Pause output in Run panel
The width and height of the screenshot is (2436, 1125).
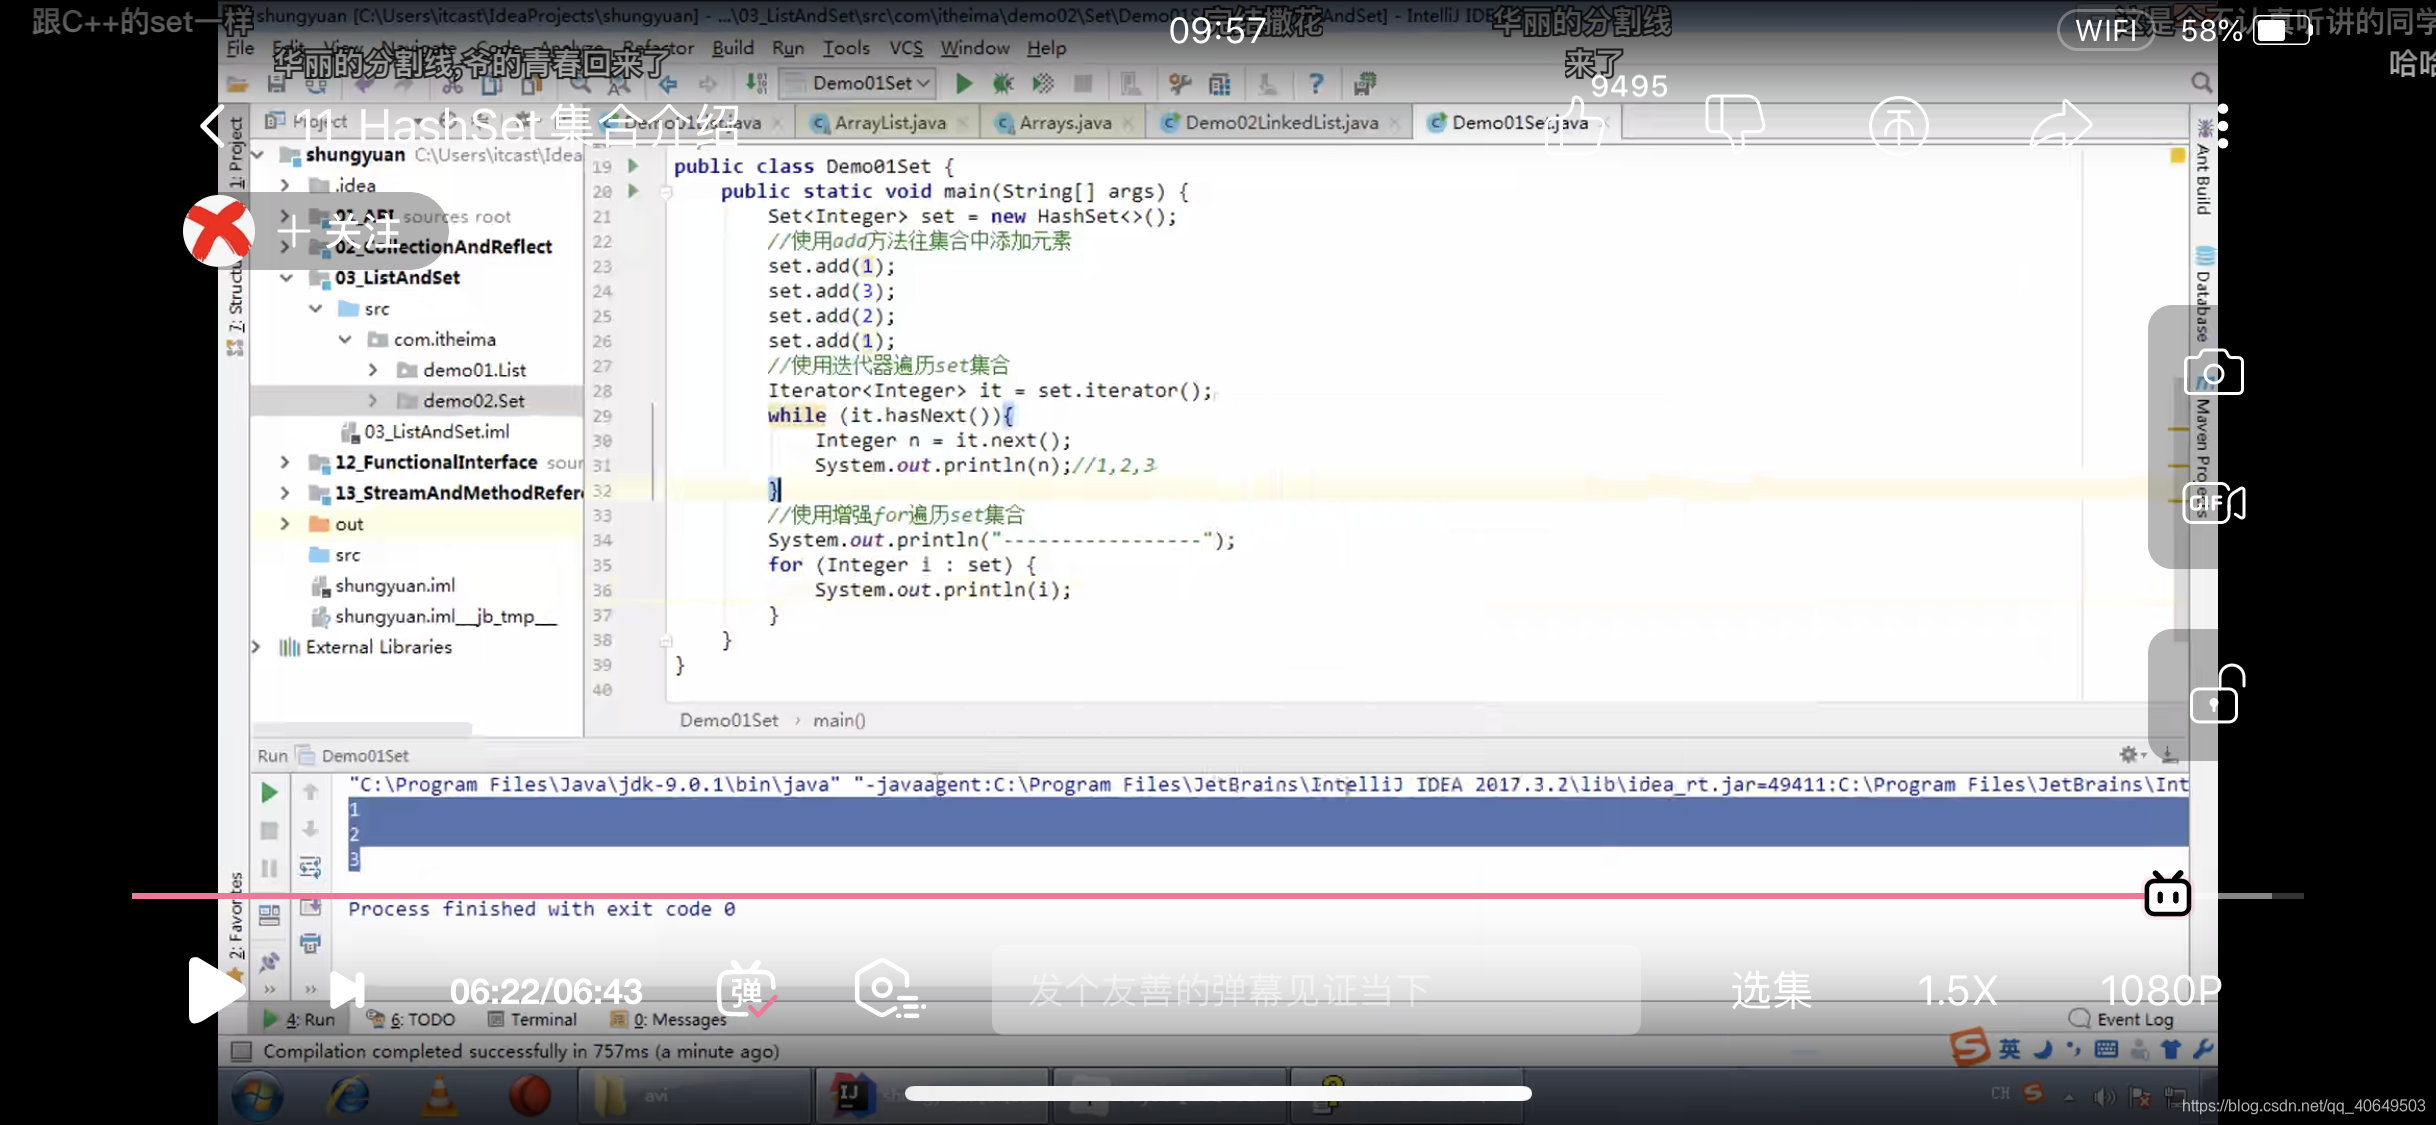[269, 868]
